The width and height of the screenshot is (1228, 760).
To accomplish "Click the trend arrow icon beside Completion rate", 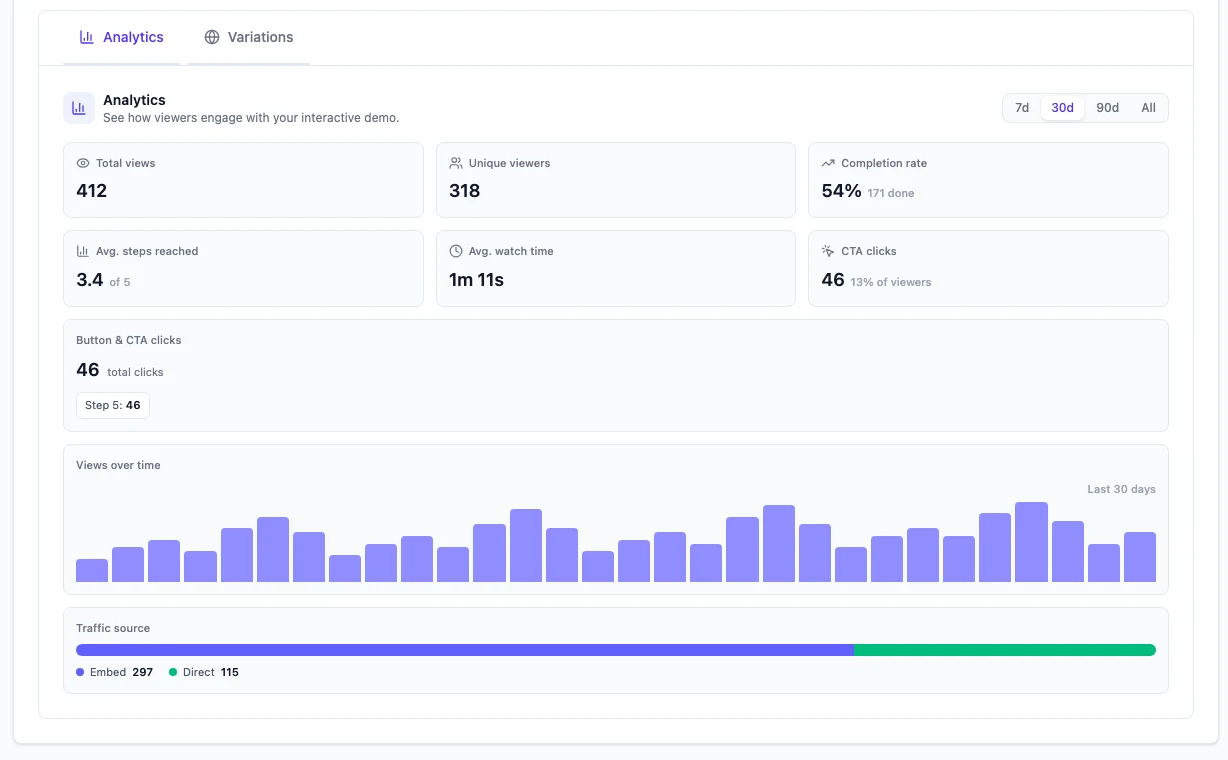I will tap(828, 163).
